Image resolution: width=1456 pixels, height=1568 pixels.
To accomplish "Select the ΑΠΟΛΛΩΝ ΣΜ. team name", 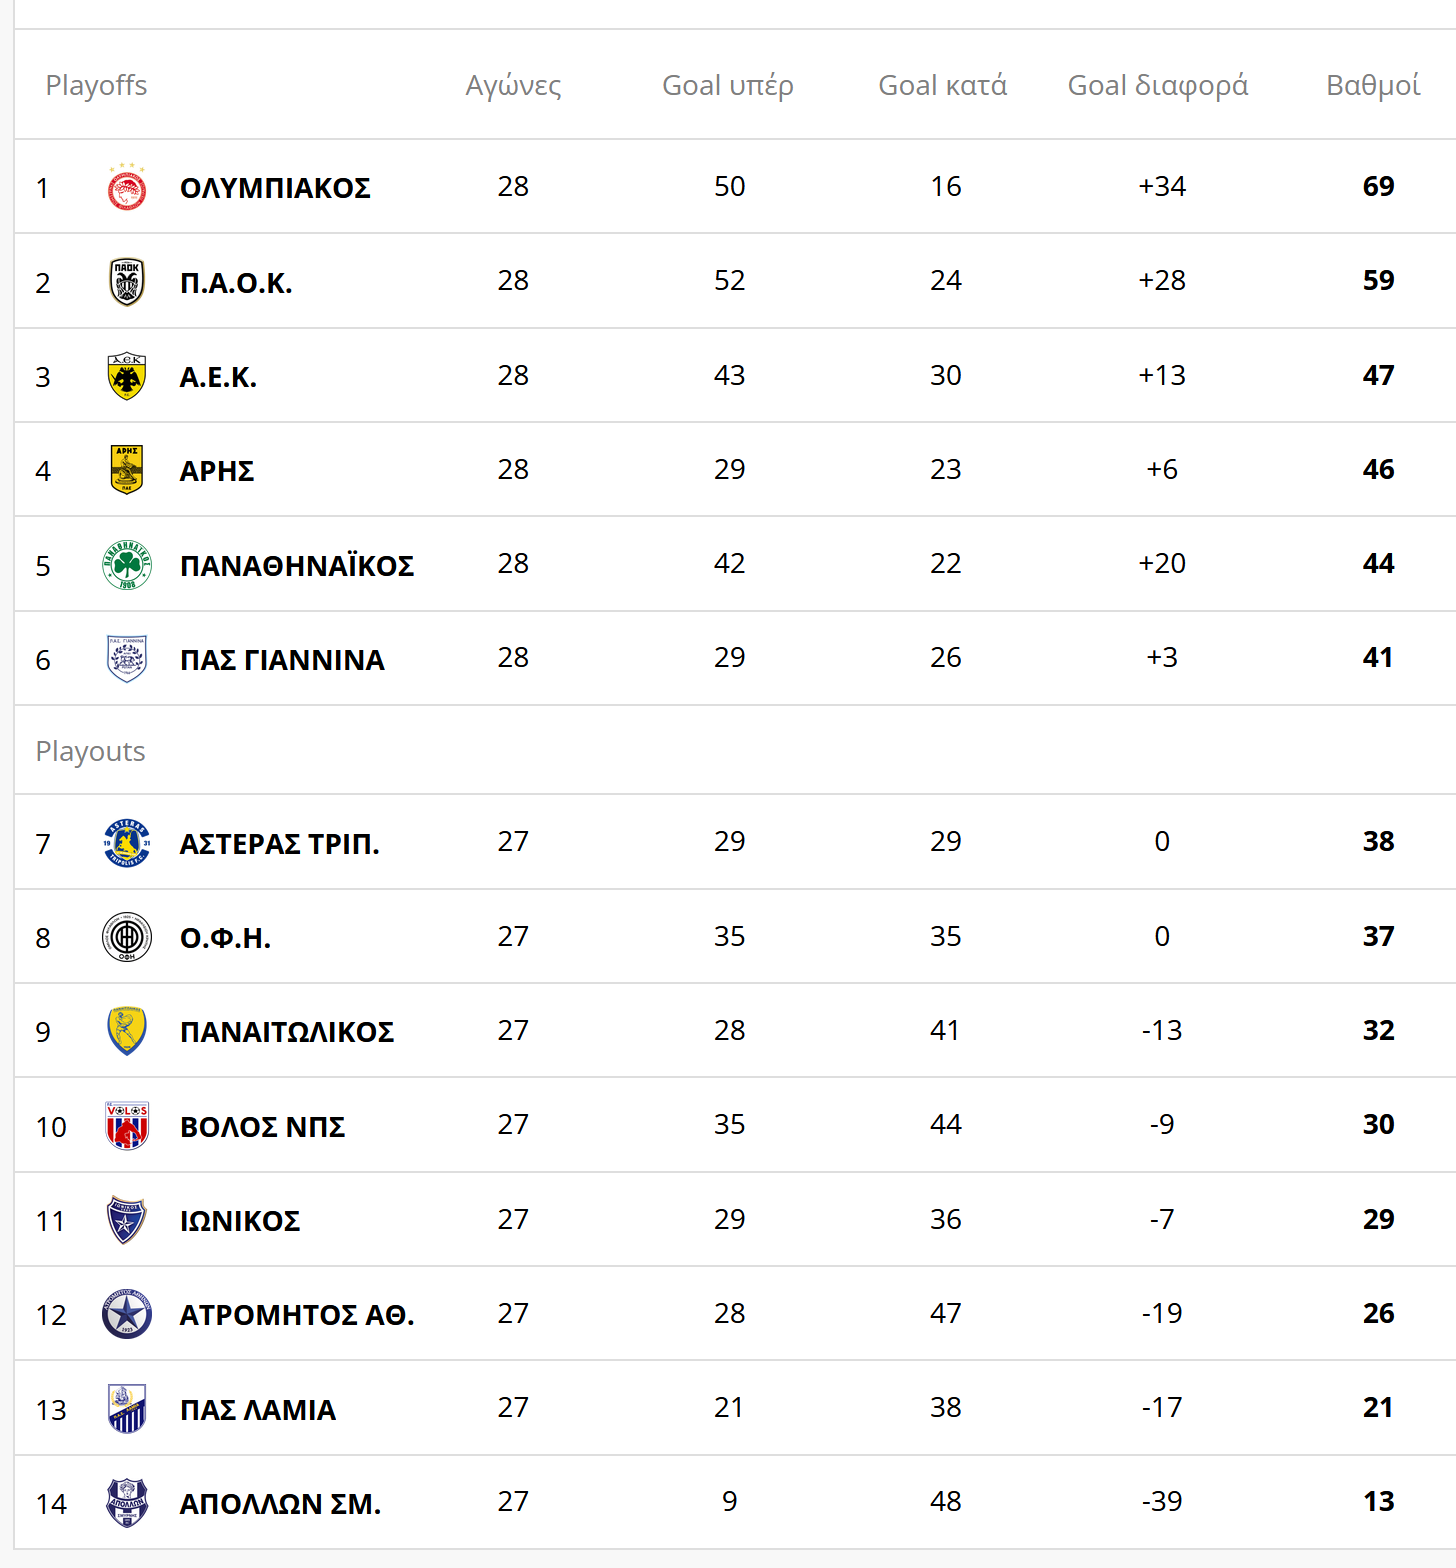I will tap(280, 1504).
